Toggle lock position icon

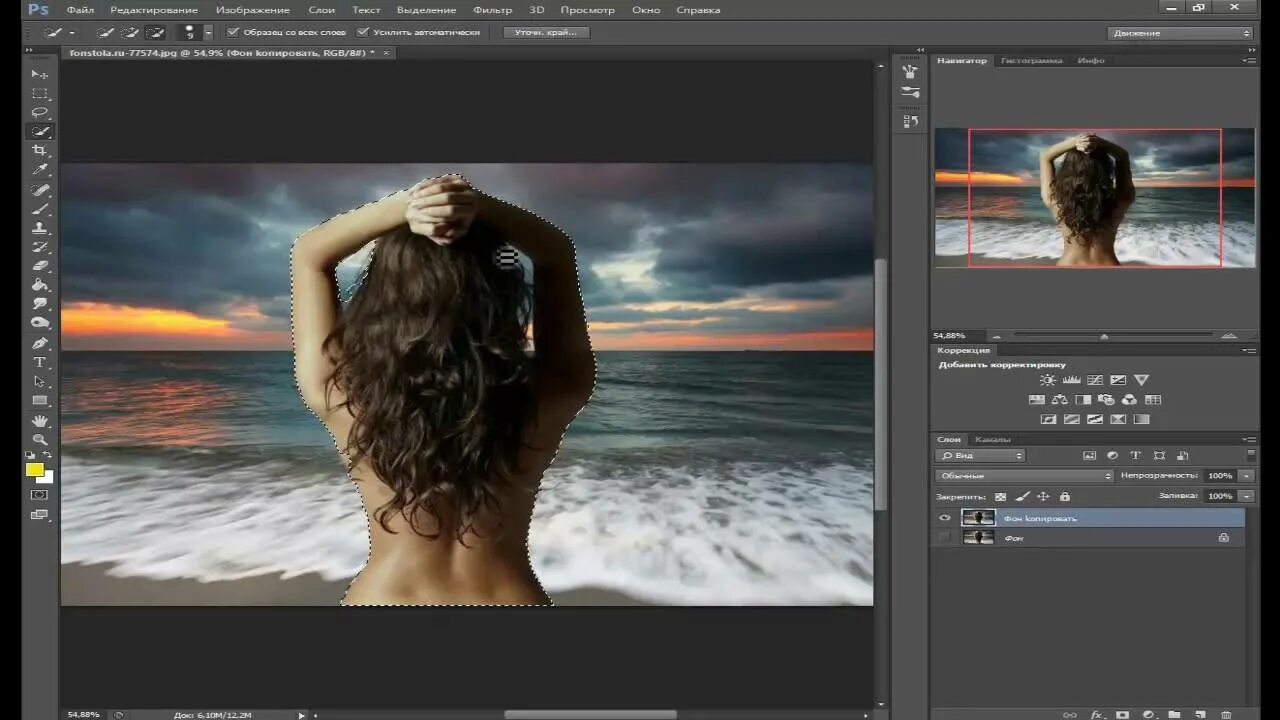tap(1043, 496)
